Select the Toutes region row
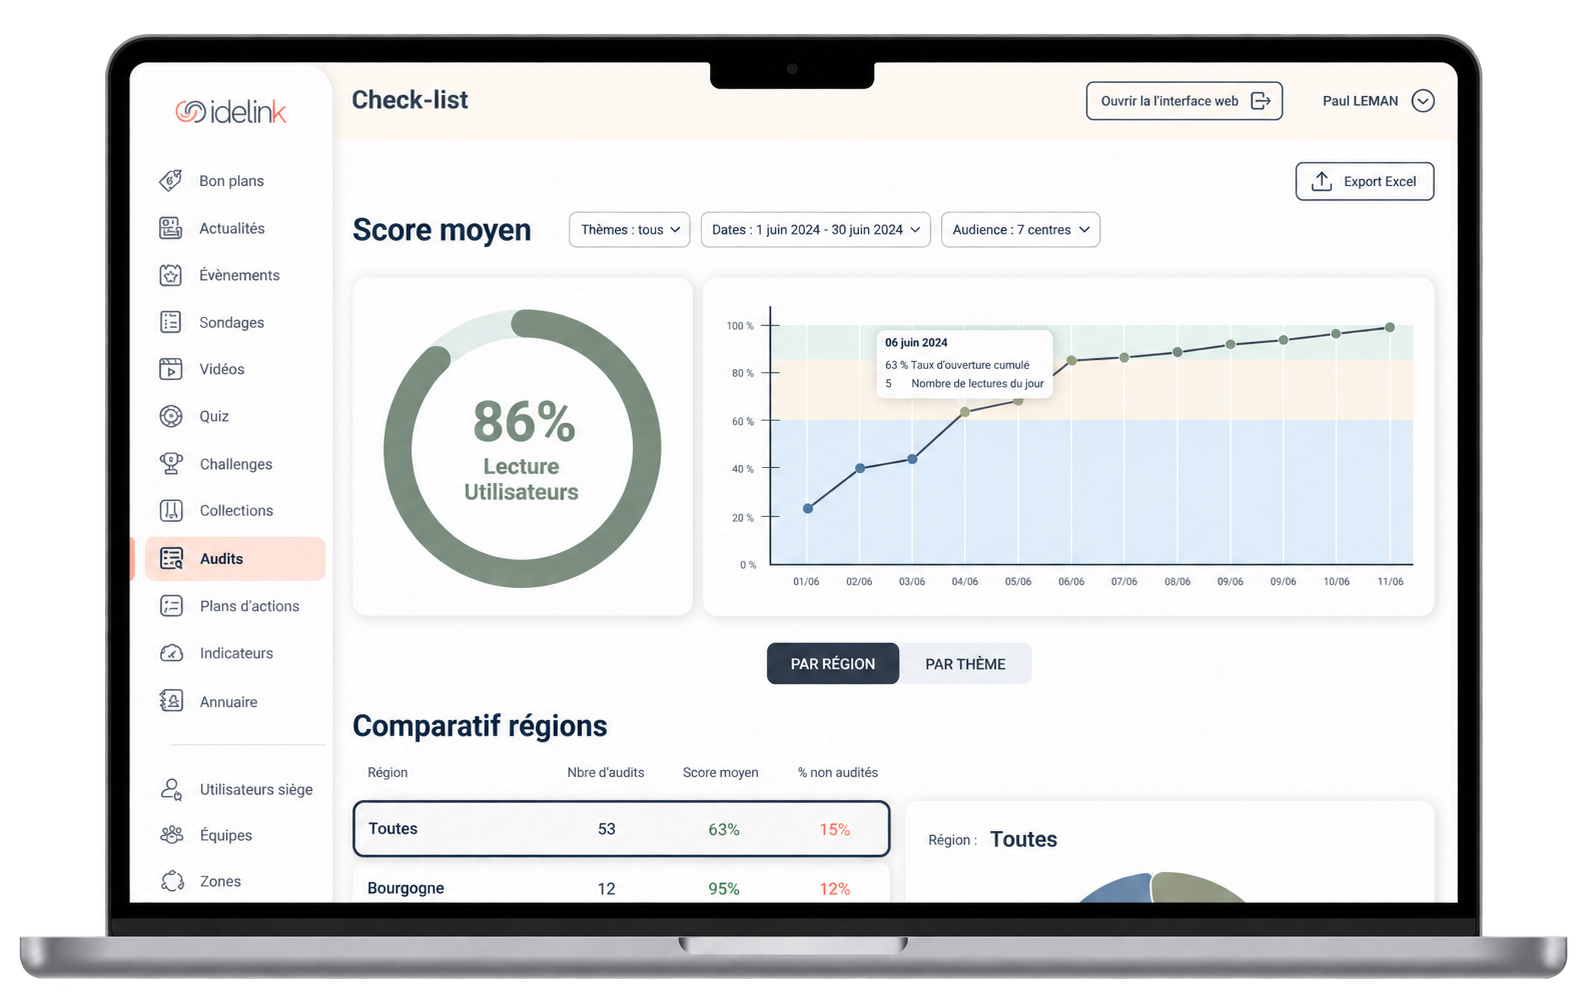The width and height of the screenshot is (1586, 992). (x=621, y=829)
